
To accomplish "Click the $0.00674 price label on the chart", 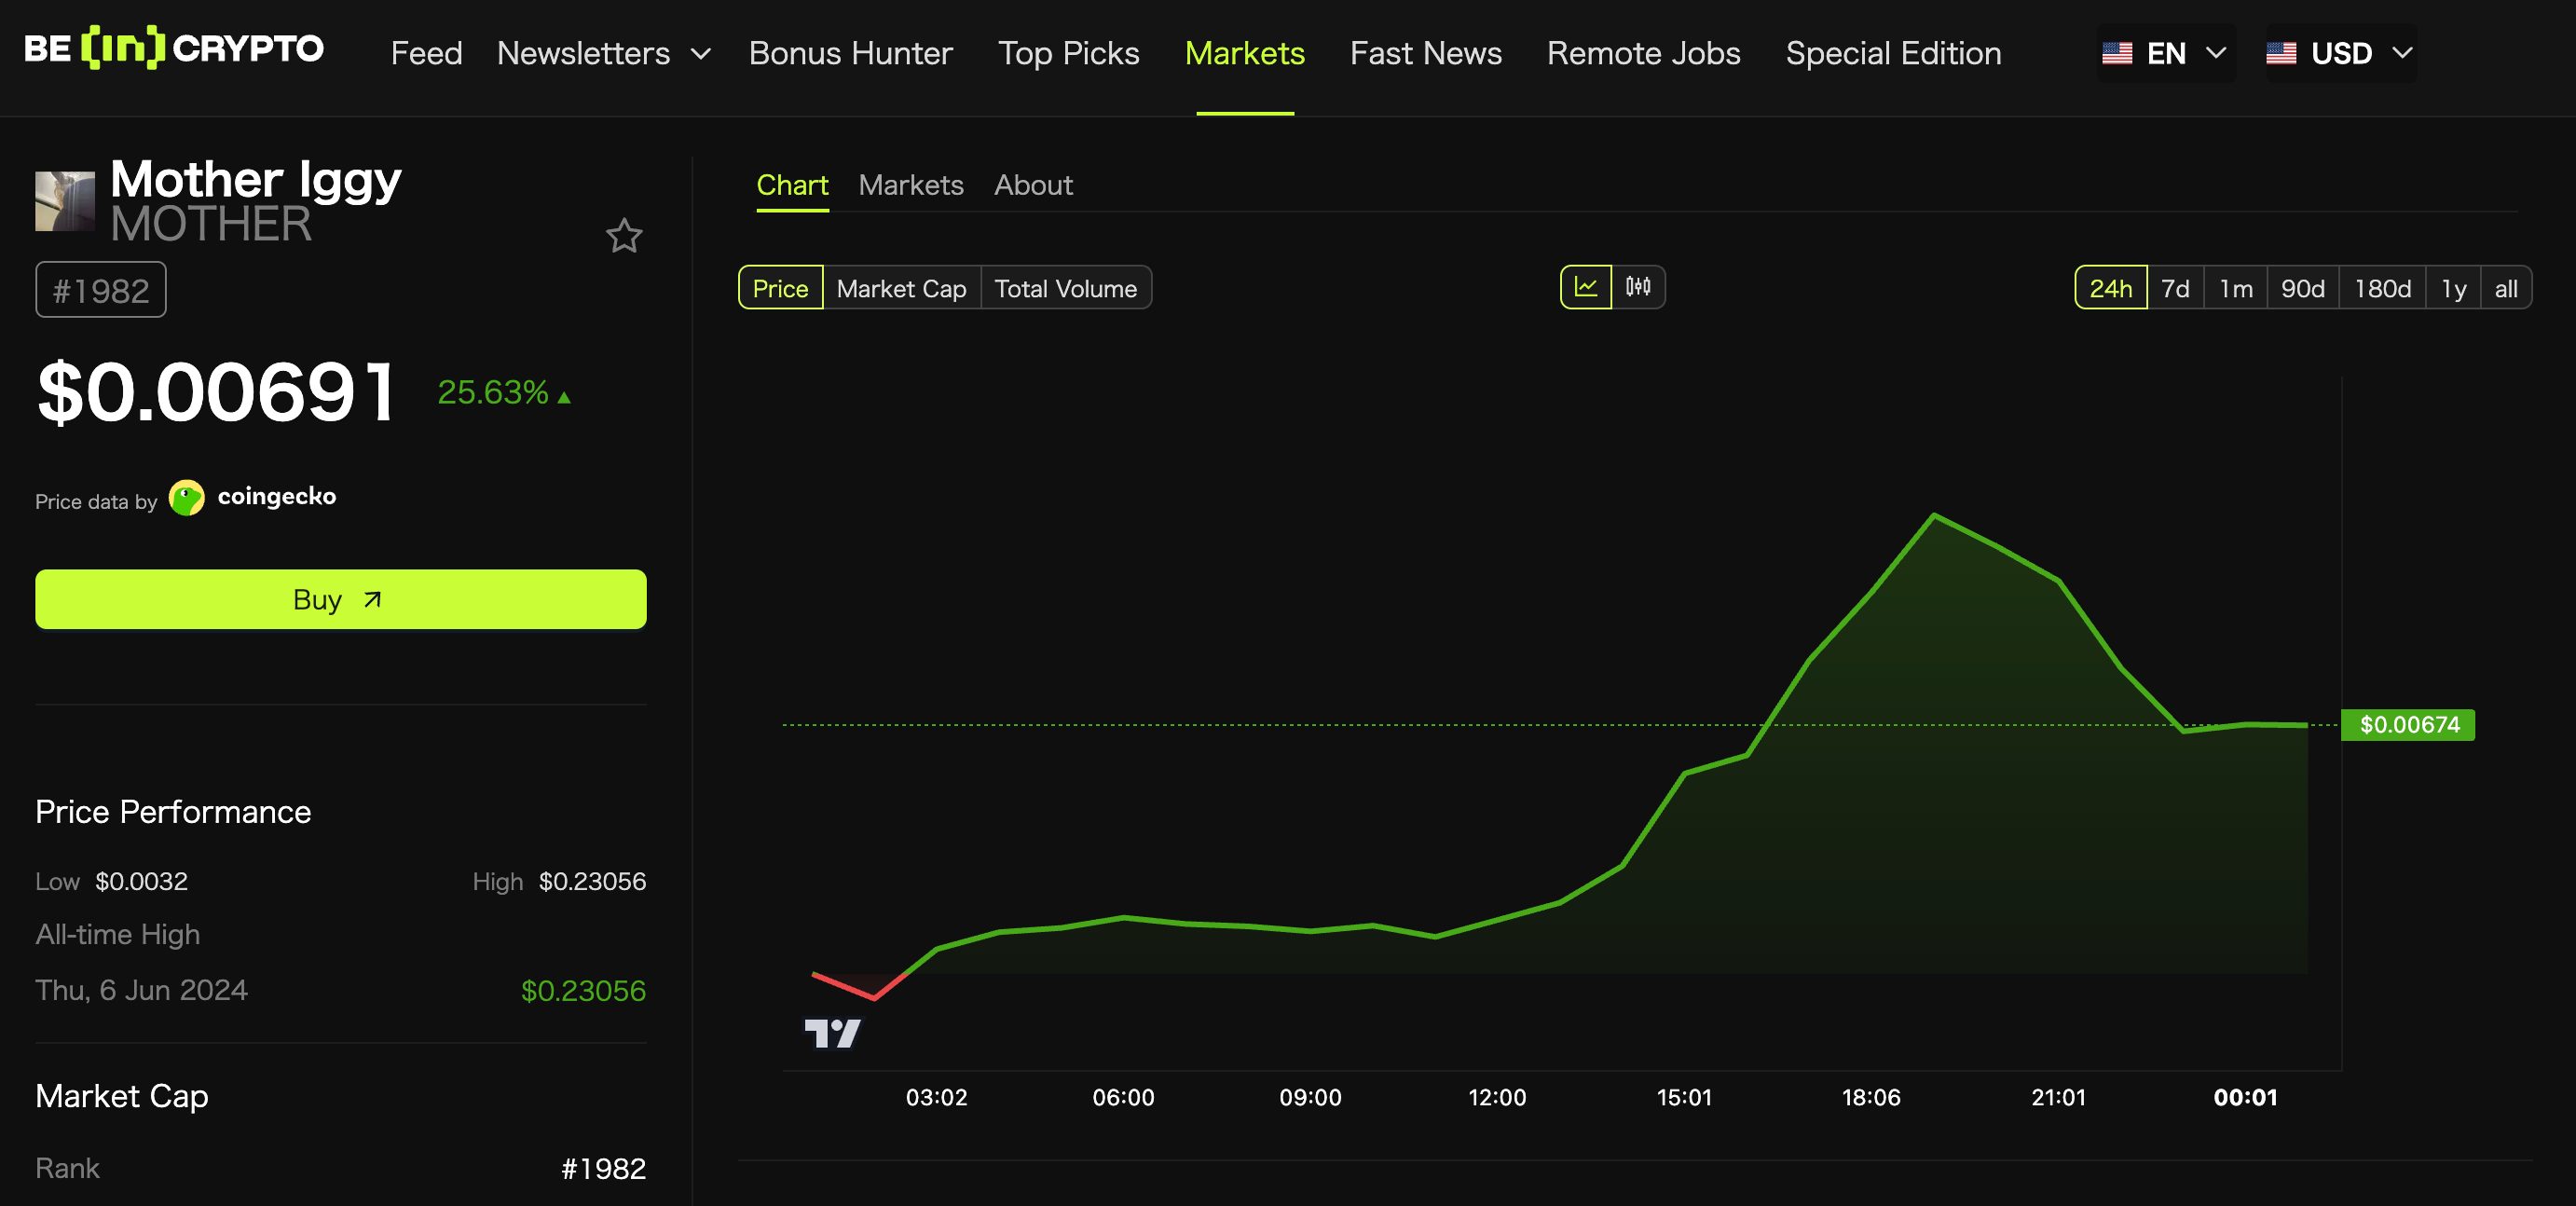I will (2409, 725).
